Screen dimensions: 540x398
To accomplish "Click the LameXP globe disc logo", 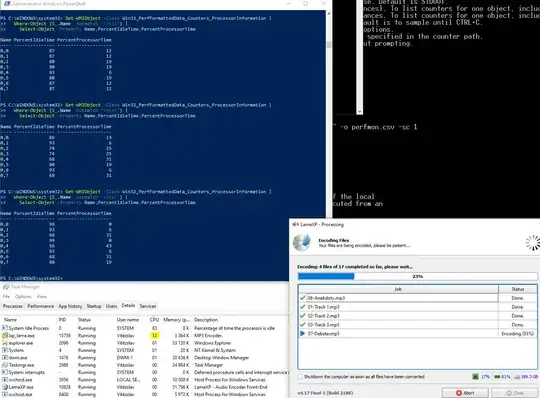I will pyautogui.click(x=302, y=242).
